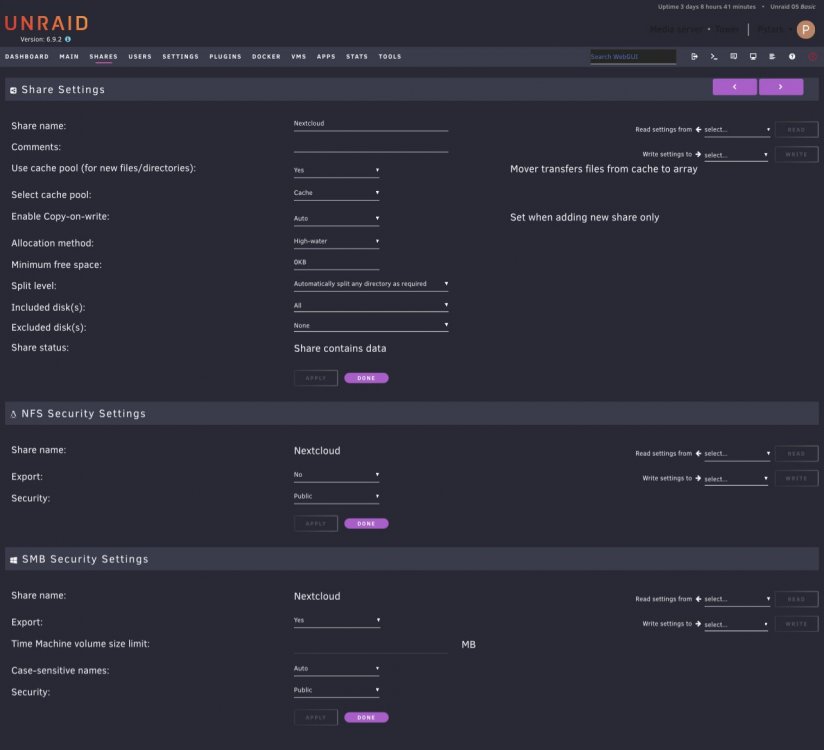Open the Dashboard menu

27,56
